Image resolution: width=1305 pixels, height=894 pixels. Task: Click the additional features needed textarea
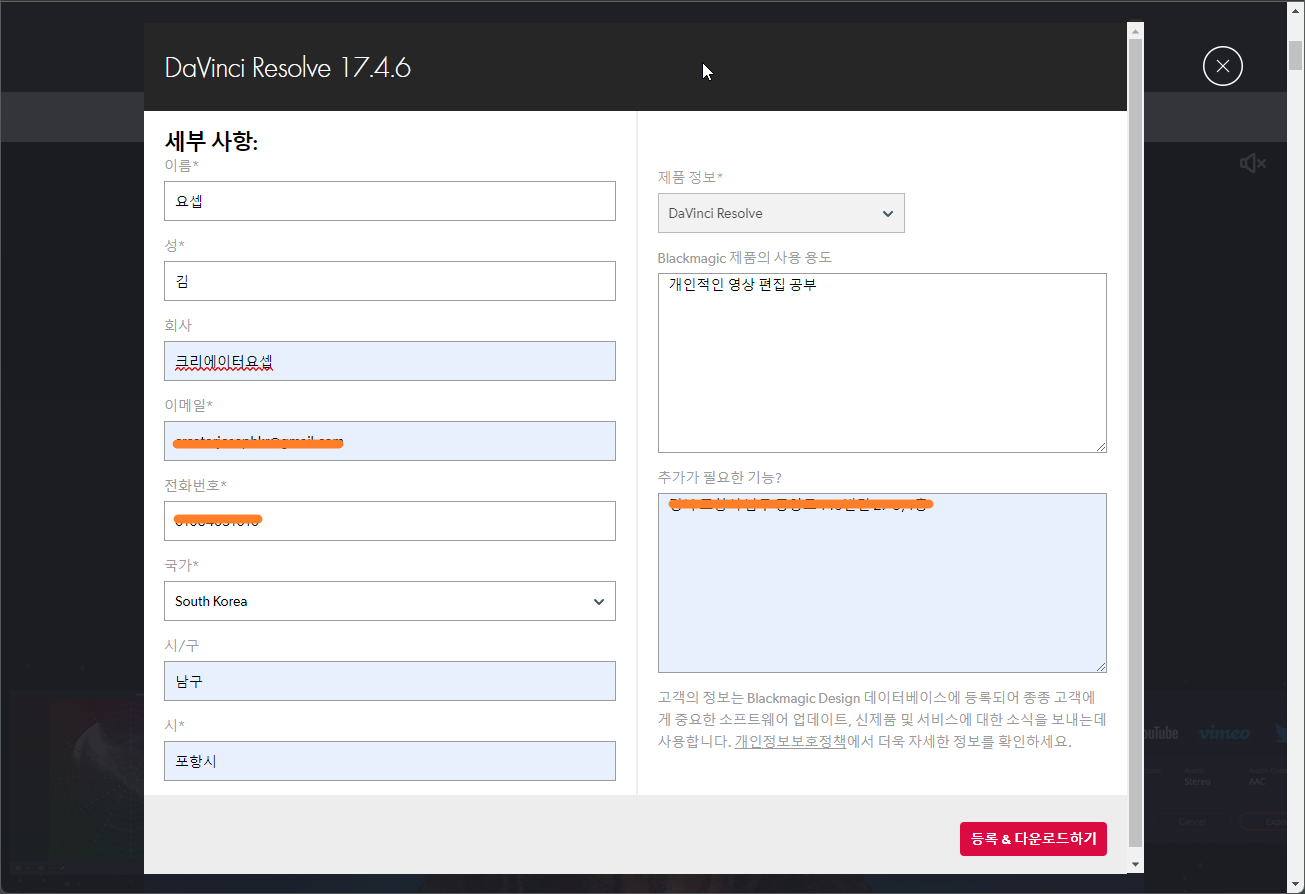click(x=882, y=583)
